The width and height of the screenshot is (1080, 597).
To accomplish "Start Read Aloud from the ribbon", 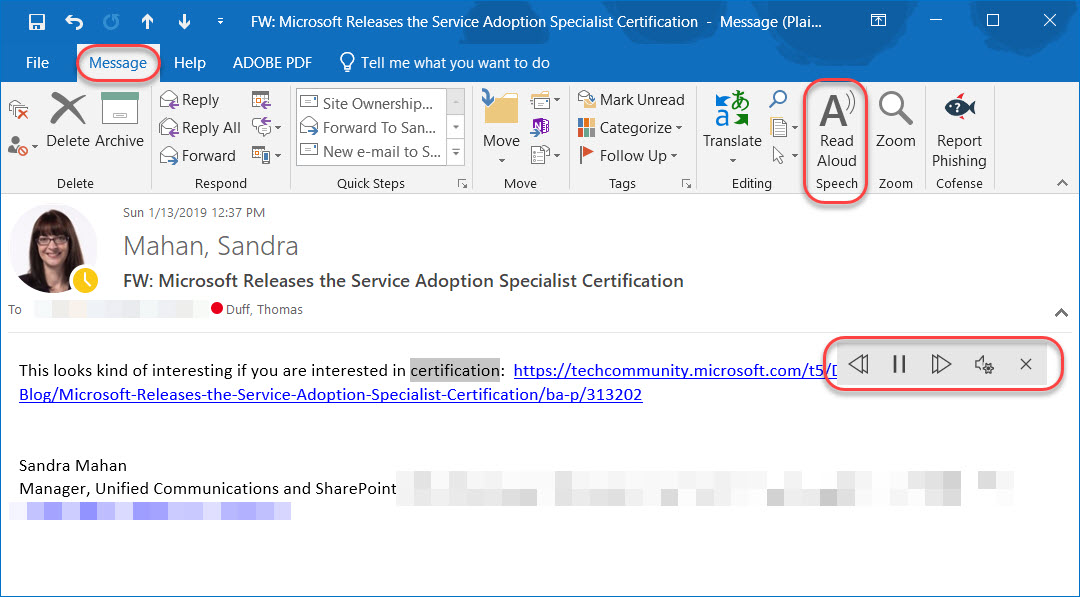I will (x=836, y=130).
